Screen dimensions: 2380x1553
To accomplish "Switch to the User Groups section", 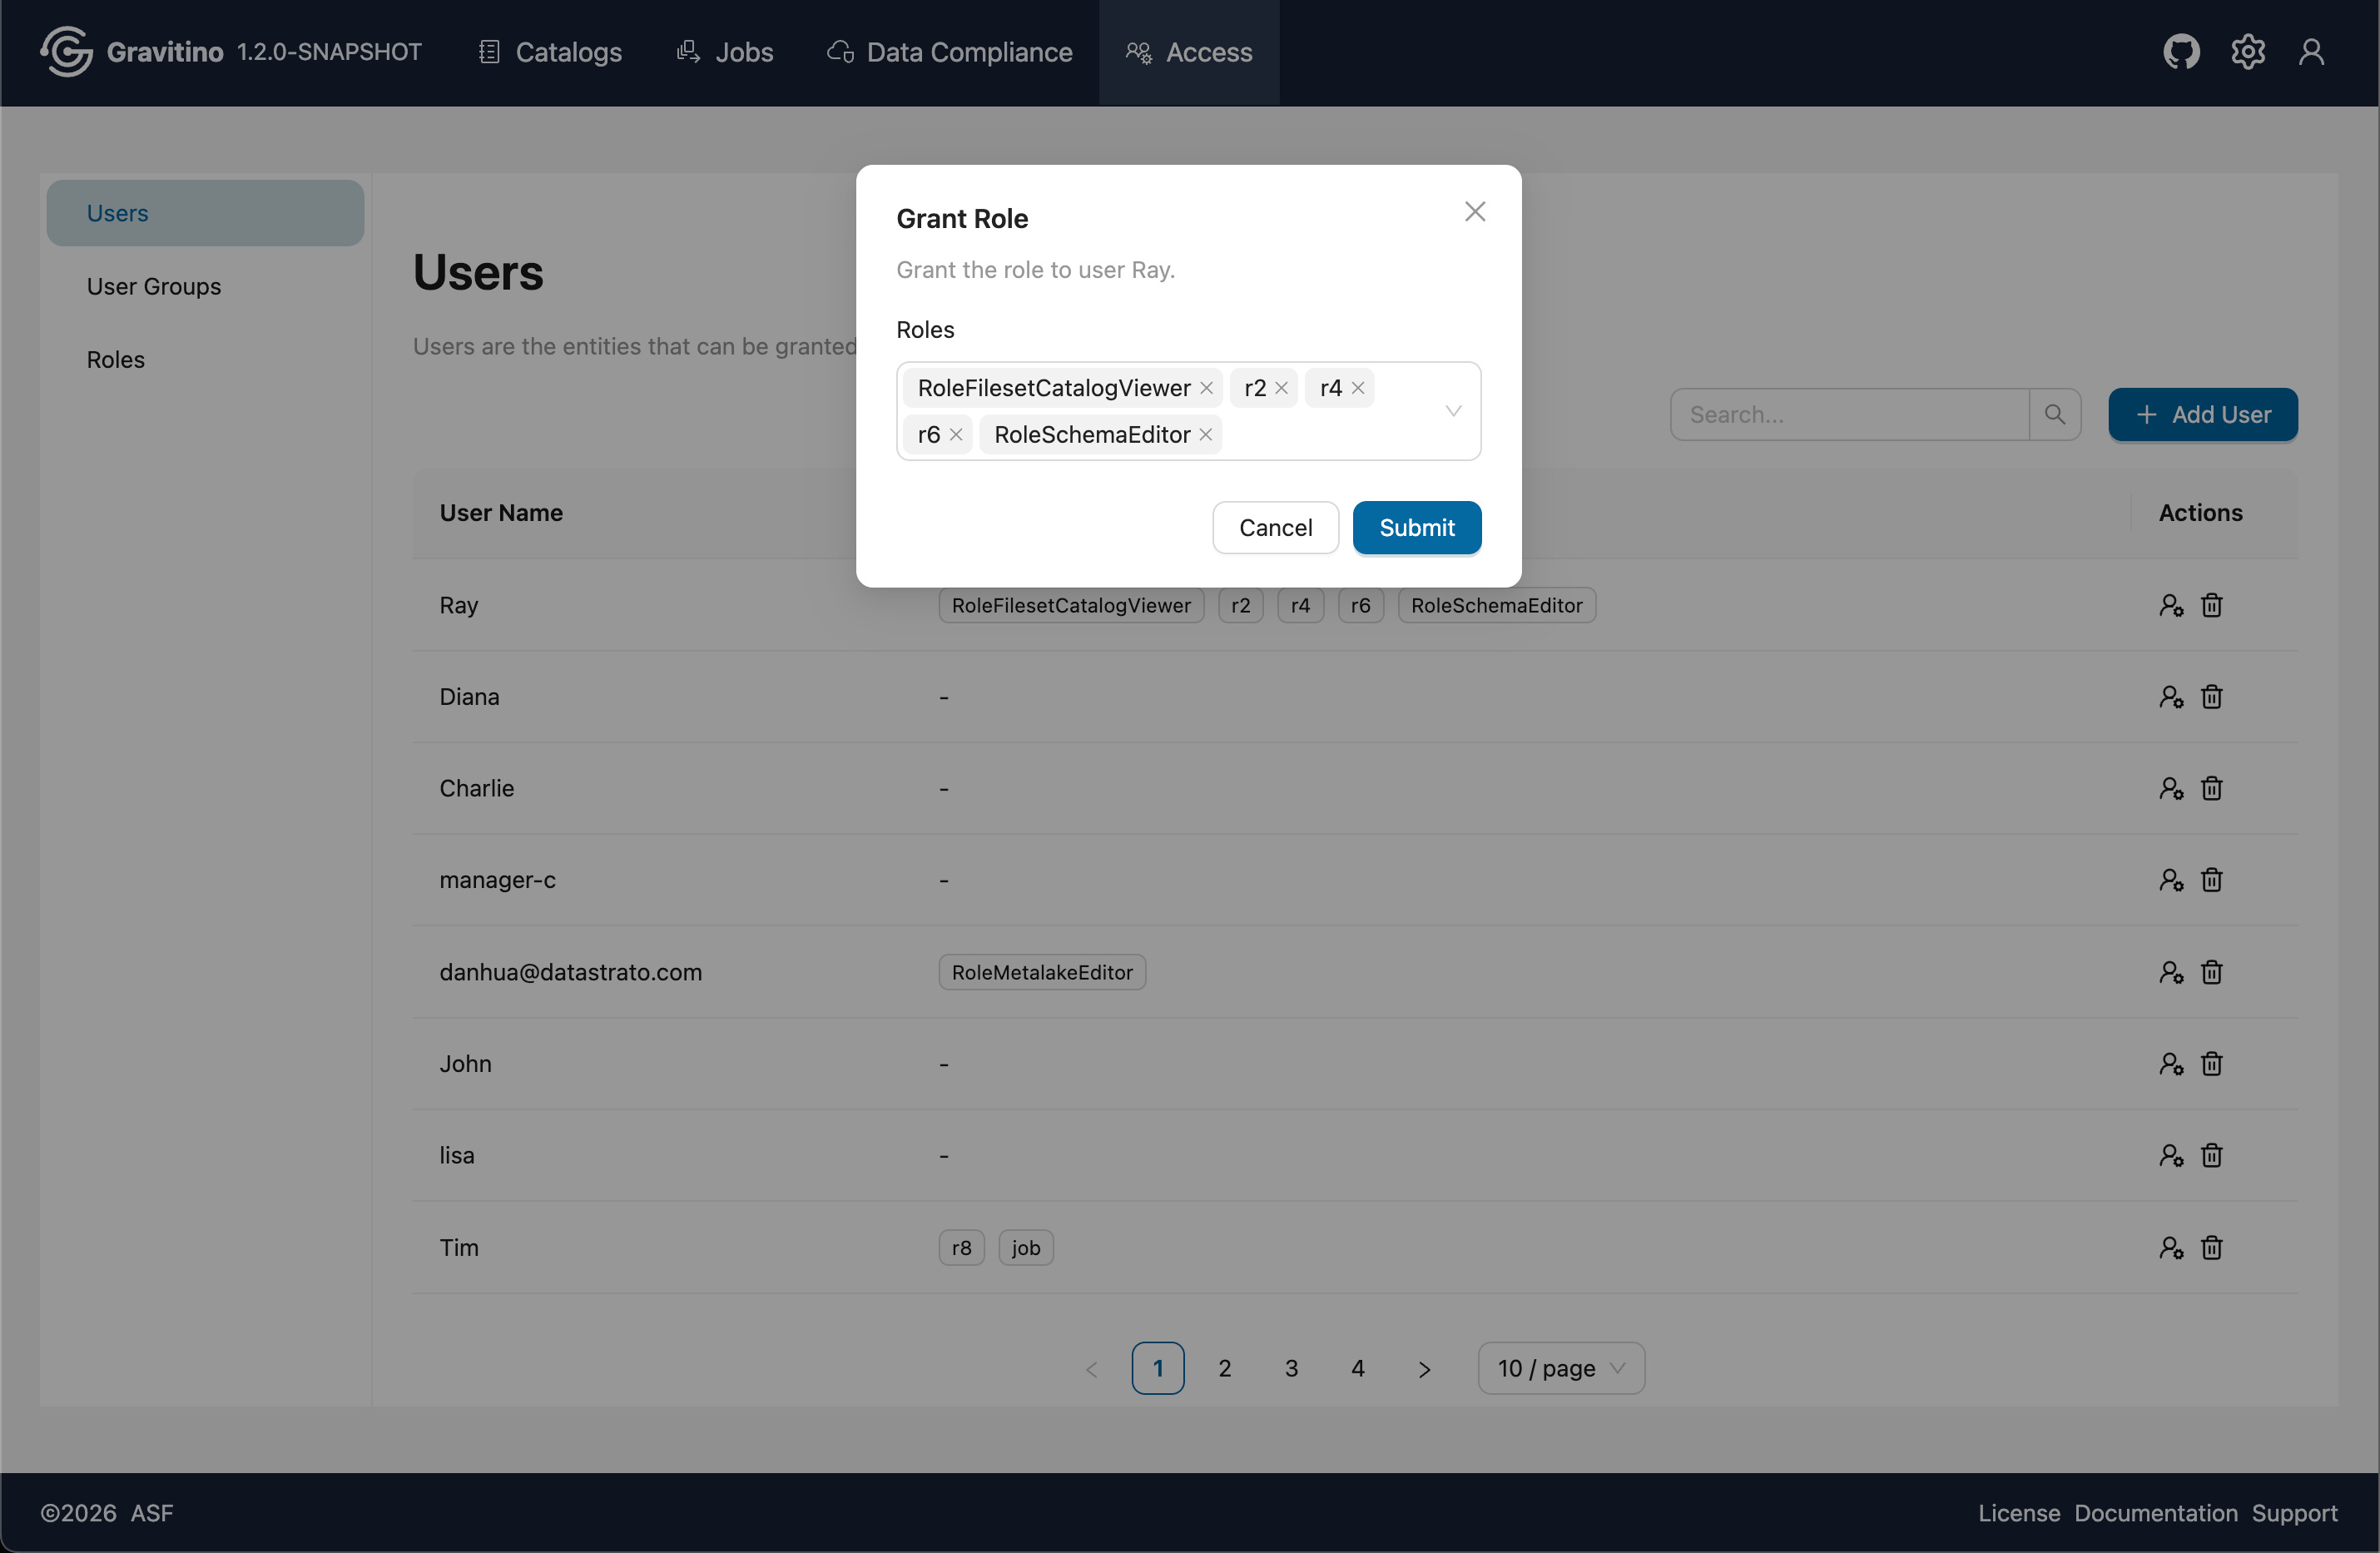I will click(x=154, y=286).
